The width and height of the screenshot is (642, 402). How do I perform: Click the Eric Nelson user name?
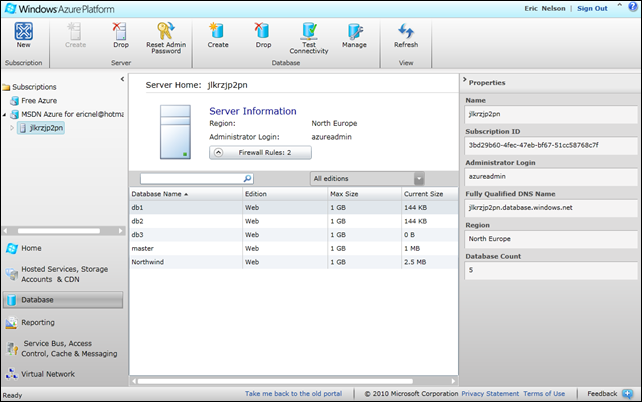pyautogui.click(x=545, y=9)
